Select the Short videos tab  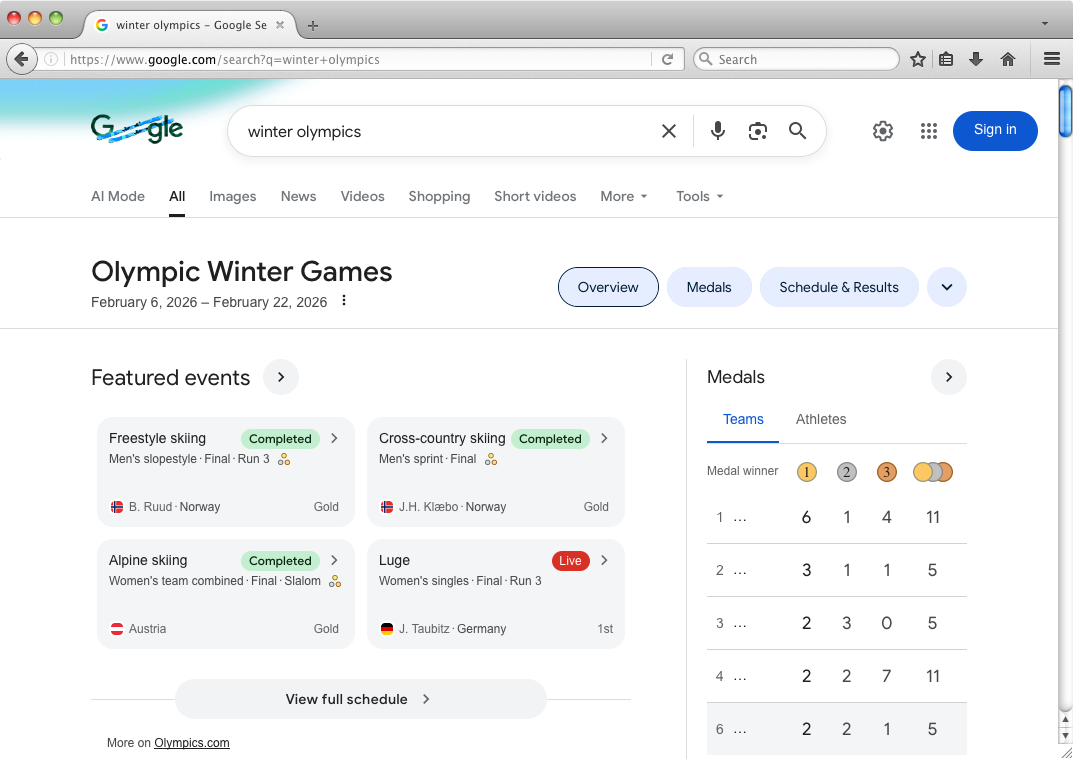[535, 196]
